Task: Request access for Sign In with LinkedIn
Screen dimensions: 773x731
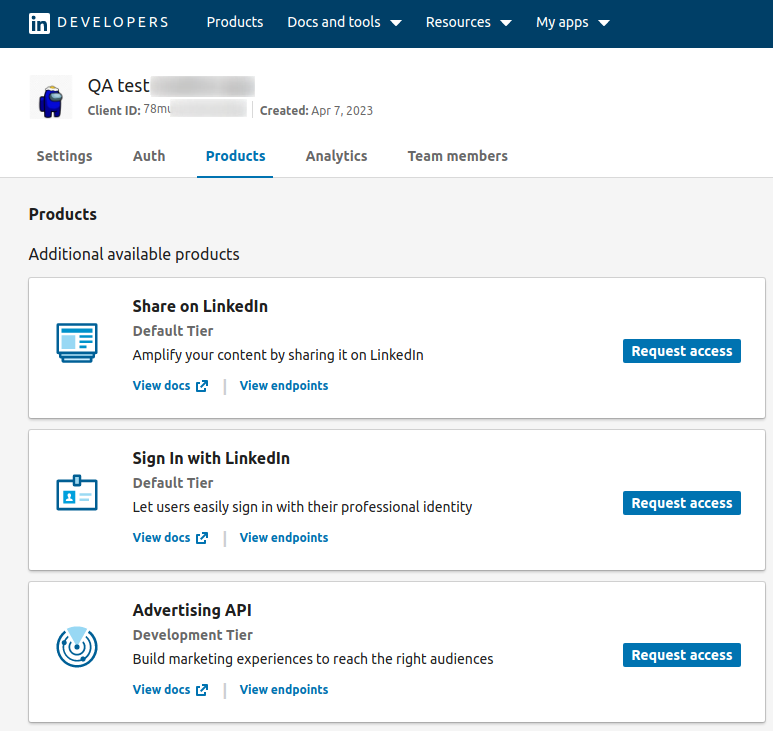Action: [x=682, y=503]
